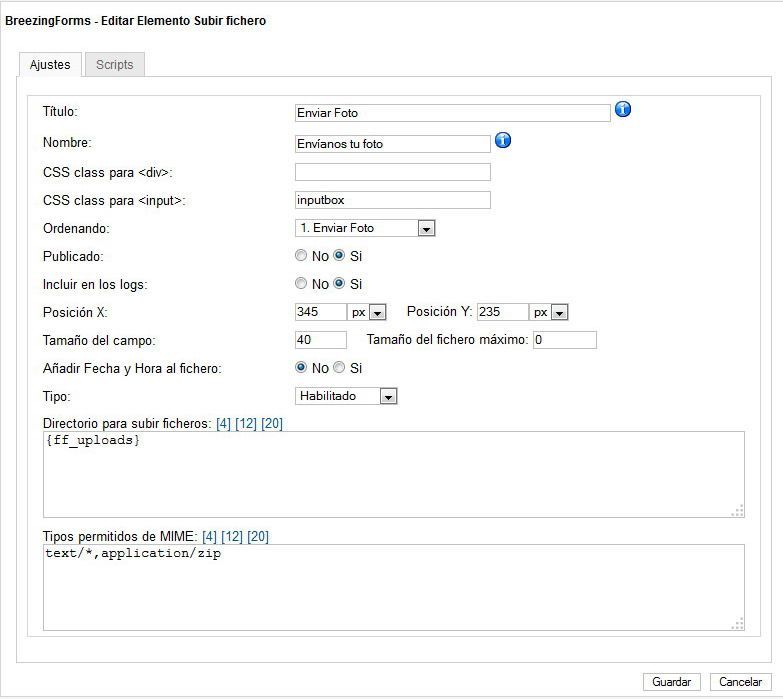Click the info icon beside Título field
The width and height of the screenshot is (783, 699).
point(623,109)
